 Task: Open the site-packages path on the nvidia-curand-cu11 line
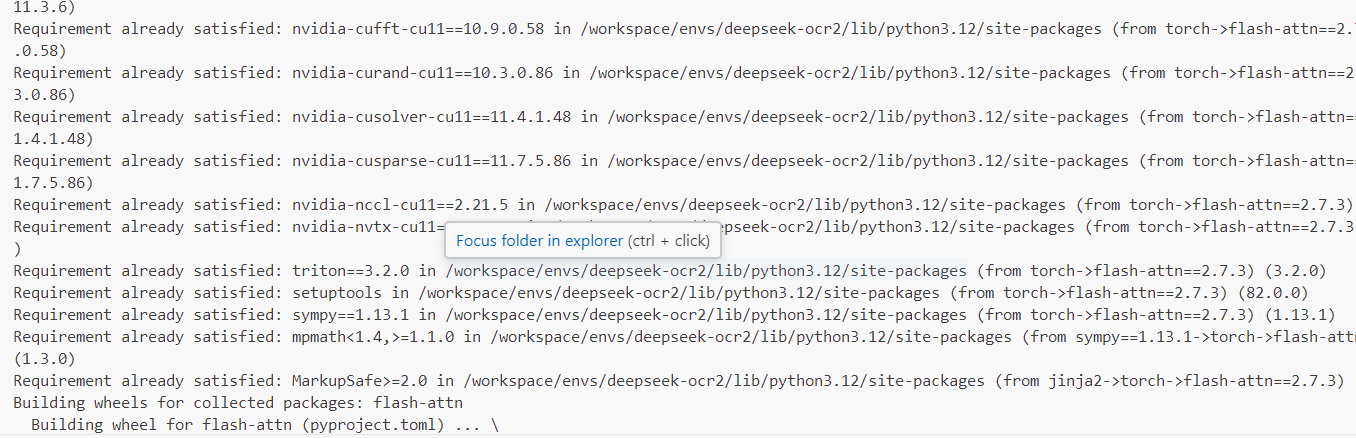point(849,73)
